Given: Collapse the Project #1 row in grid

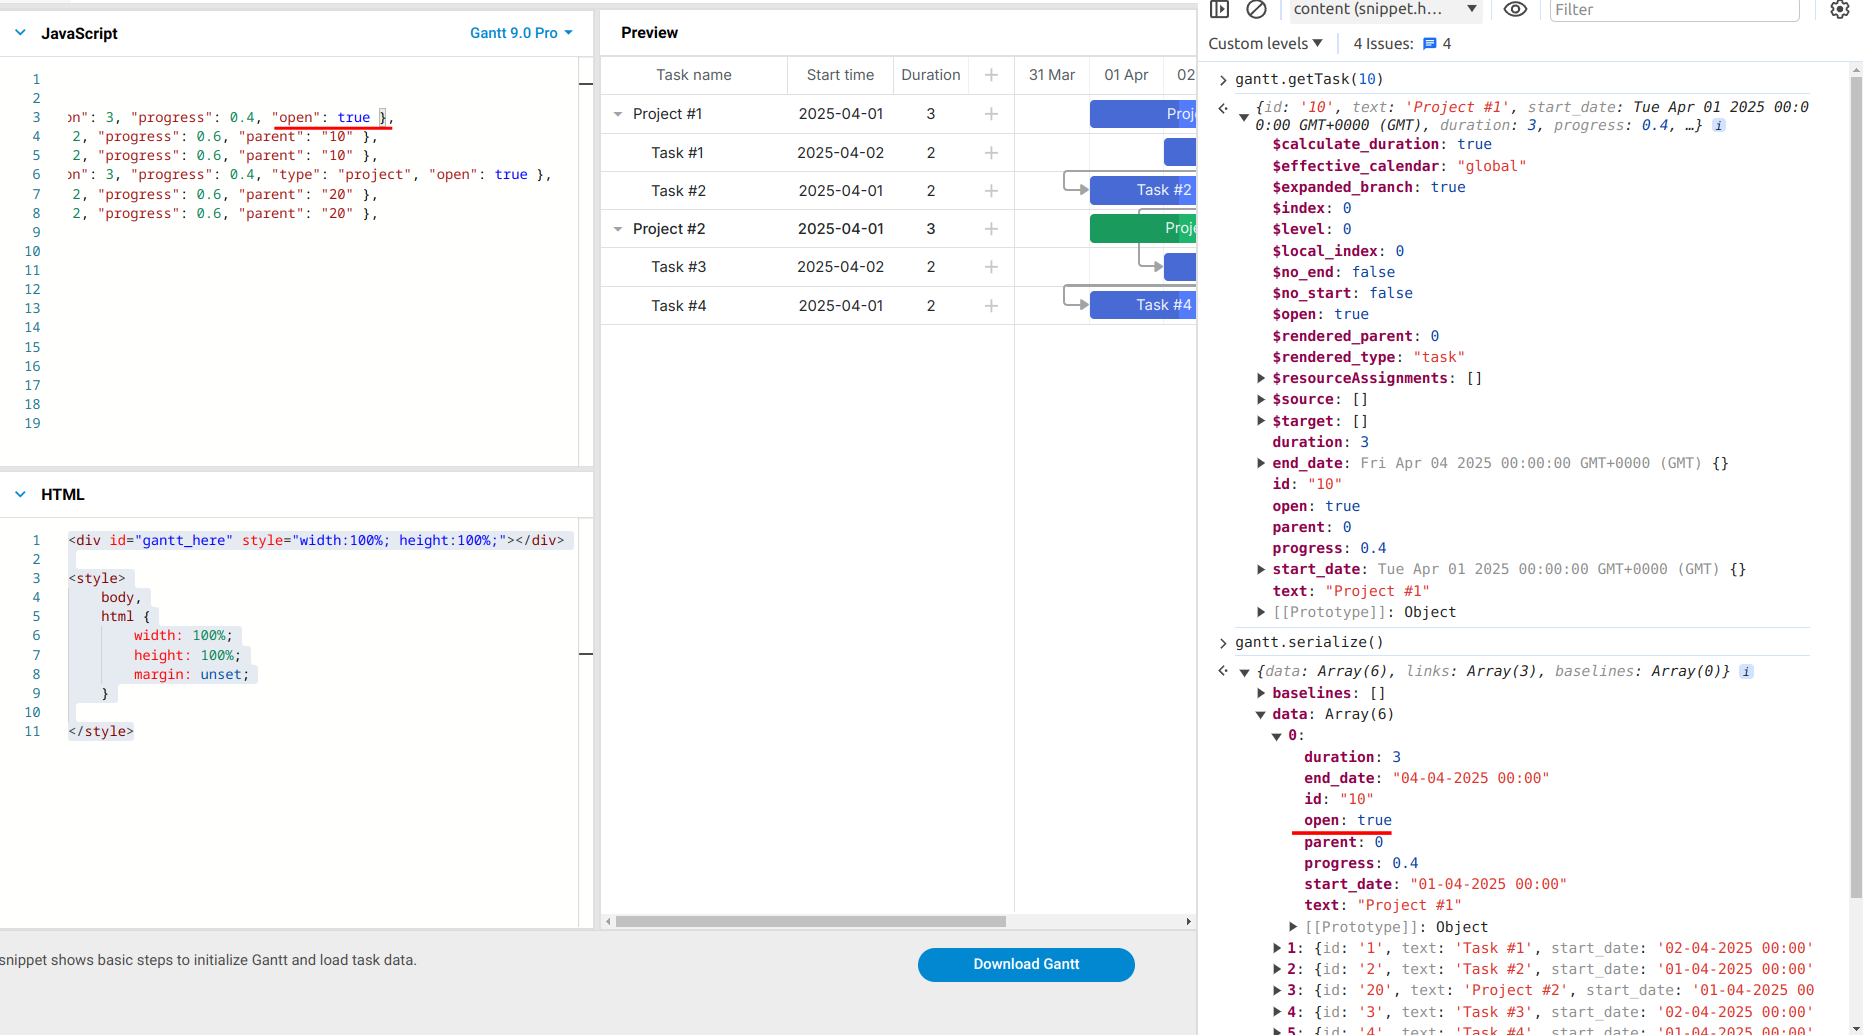Looking at the screenshot, I should pos(618,114).
